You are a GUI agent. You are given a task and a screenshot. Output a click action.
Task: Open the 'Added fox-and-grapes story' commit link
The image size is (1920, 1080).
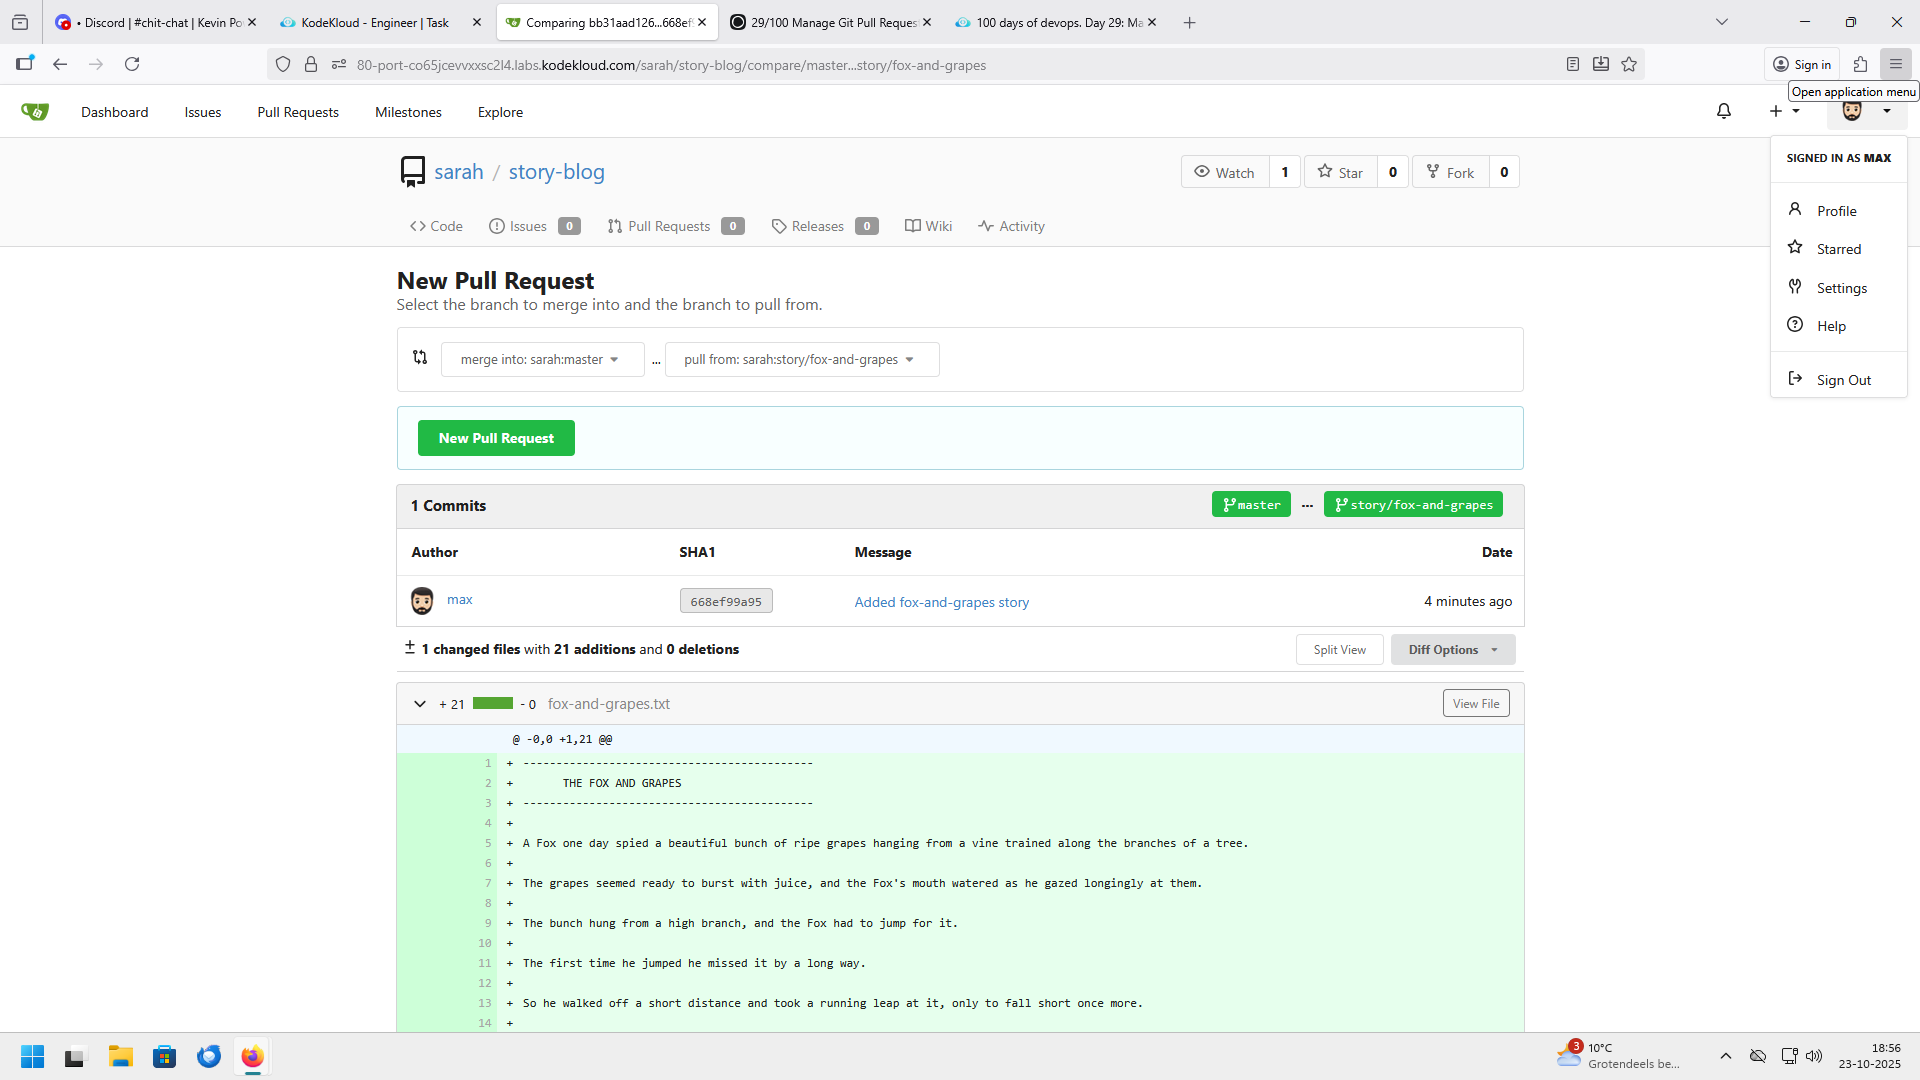click(941, 603)
